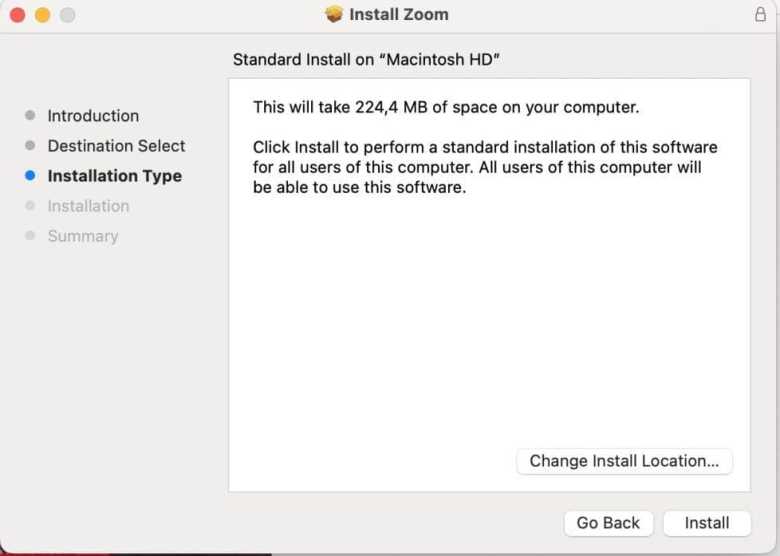Click the dimmed Installation step
The width and height of the screenshot is (780, 556).
pyautogui.click(x=88, y=206)
